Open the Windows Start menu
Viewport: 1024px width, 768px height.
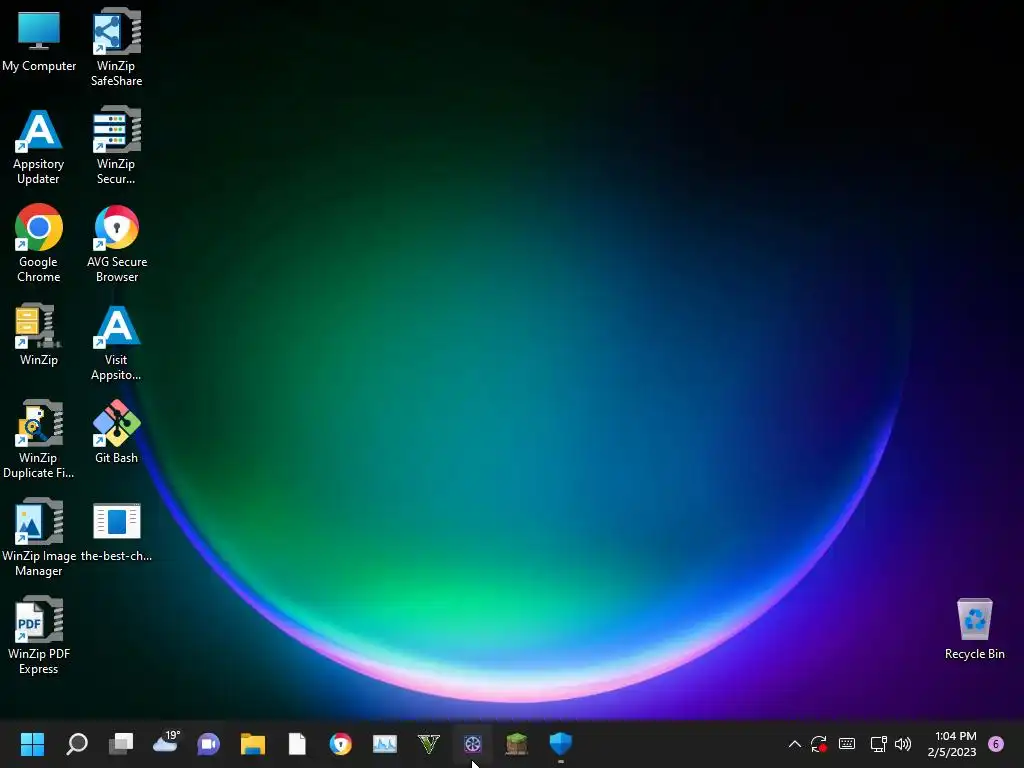[x=32, y=744]
